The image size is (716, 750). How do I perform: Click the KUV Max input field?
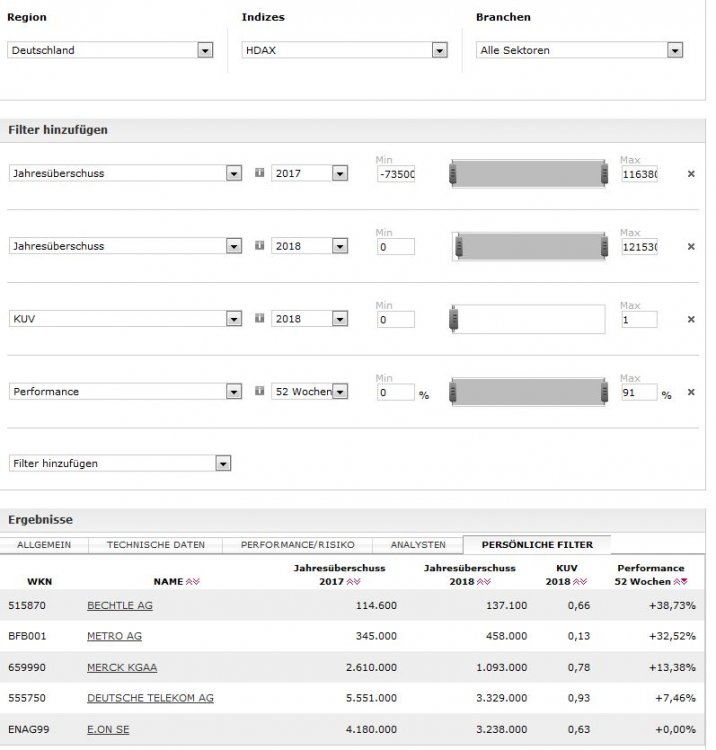(x=639, y=320)
